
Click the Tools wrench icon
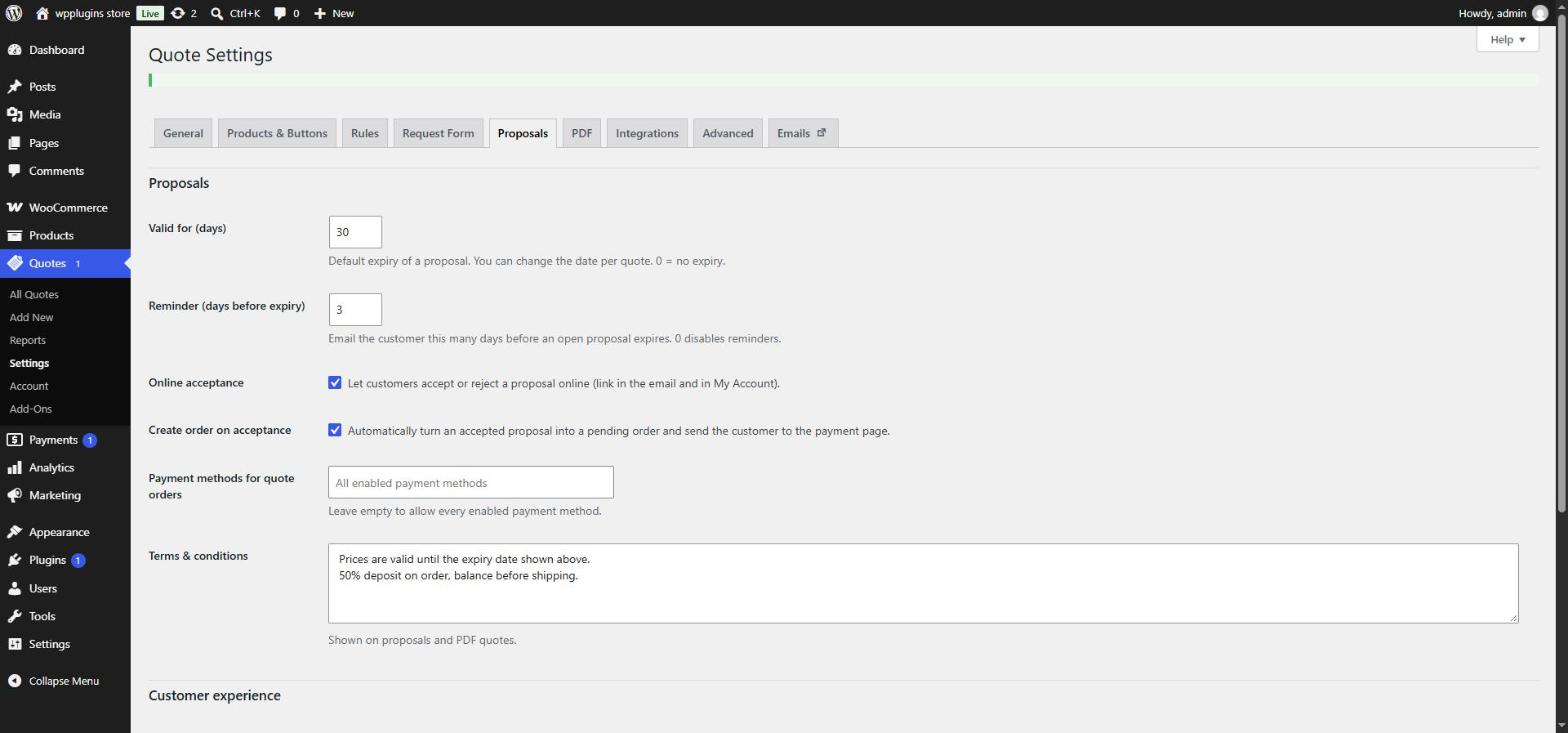coord(14,616)
